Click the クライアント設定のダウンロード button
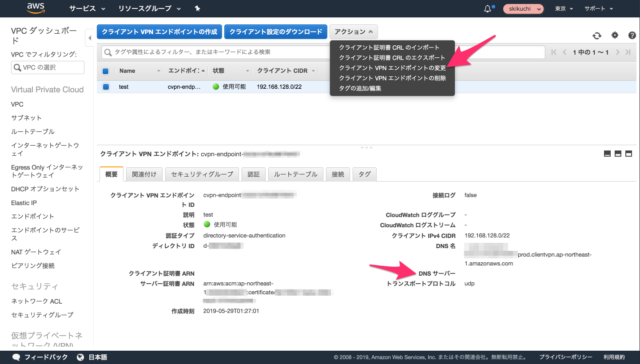 click(276, 32)
